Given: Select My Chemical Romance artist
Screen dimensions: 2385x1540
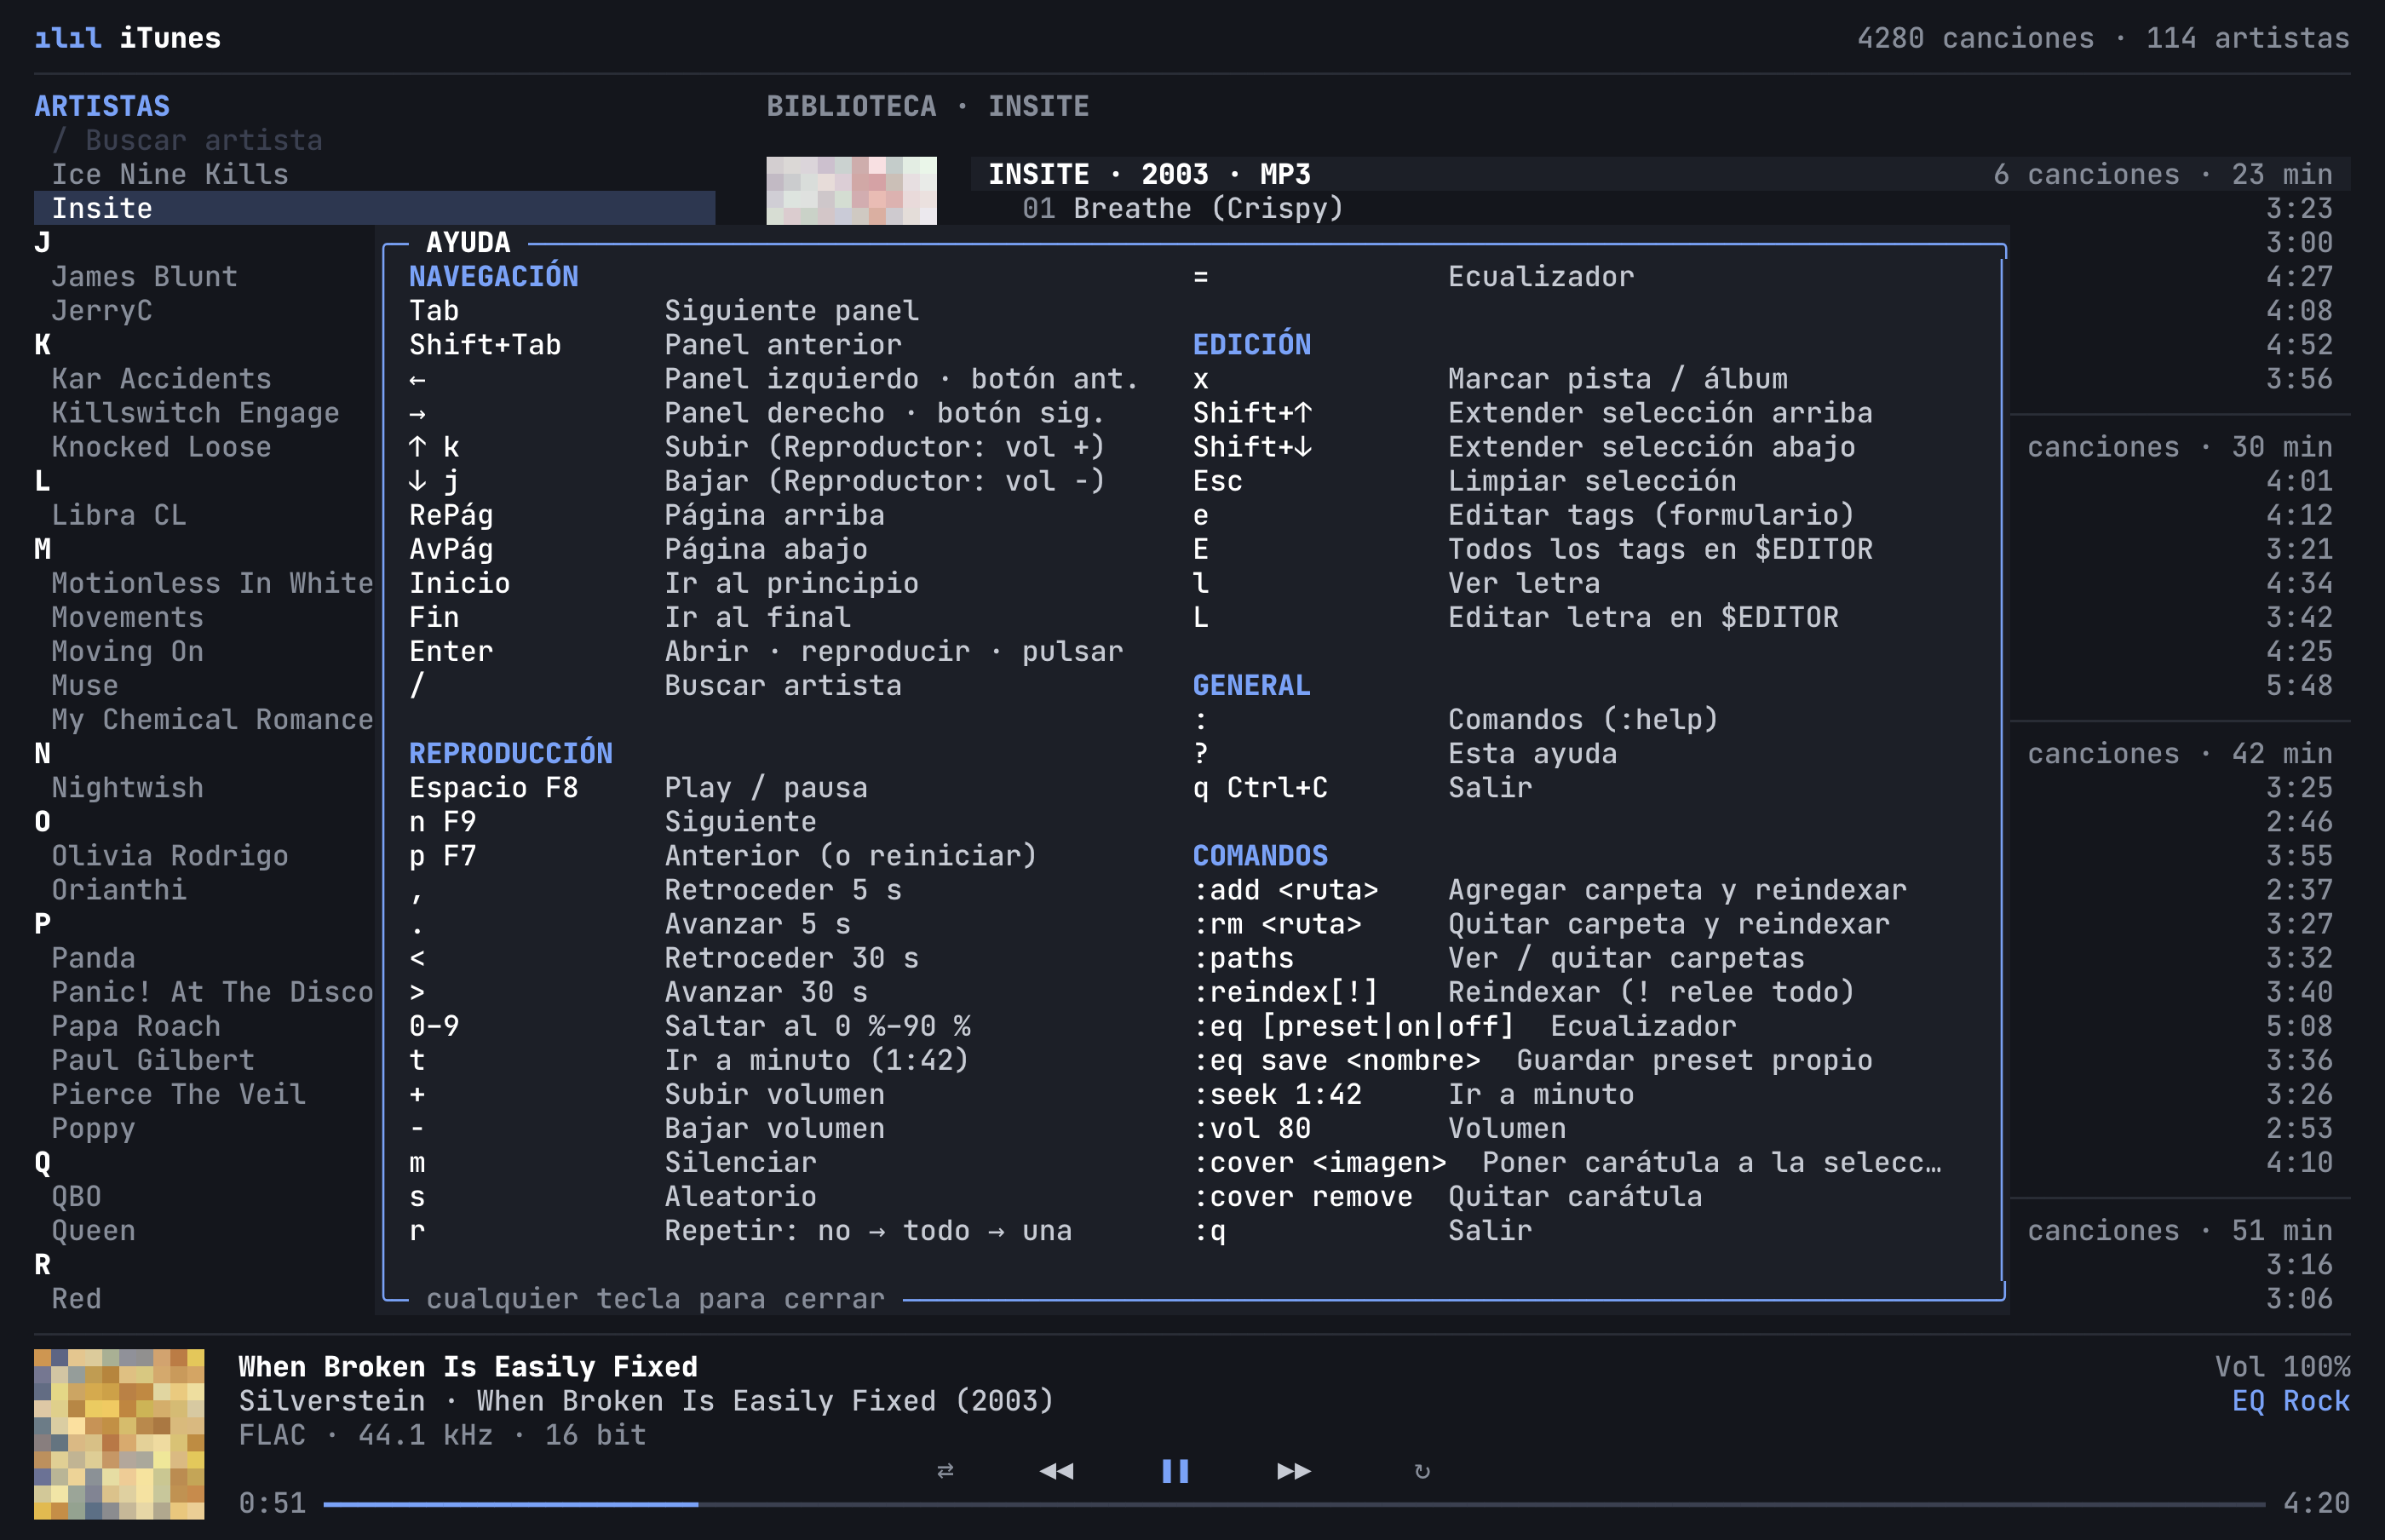Looking at the screenshot, I should pos(212,719).
